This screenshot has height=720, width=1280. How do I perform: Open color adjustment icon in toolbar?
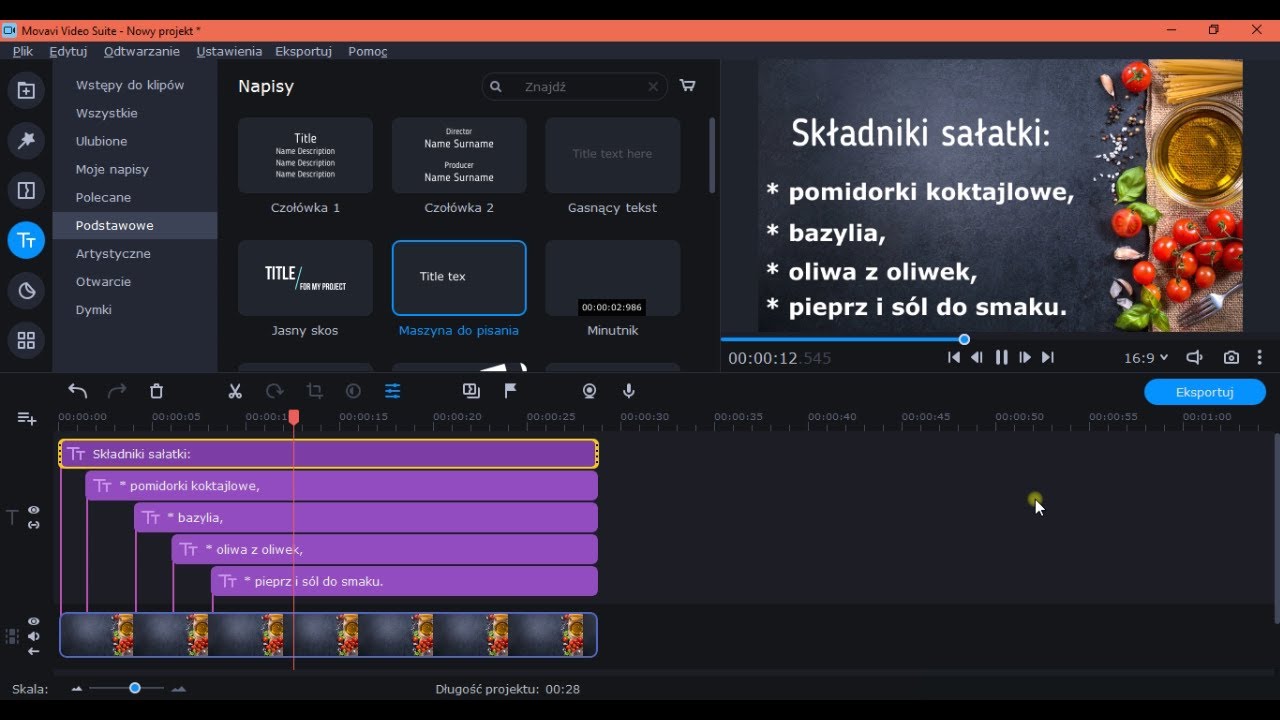coord(353,391)
